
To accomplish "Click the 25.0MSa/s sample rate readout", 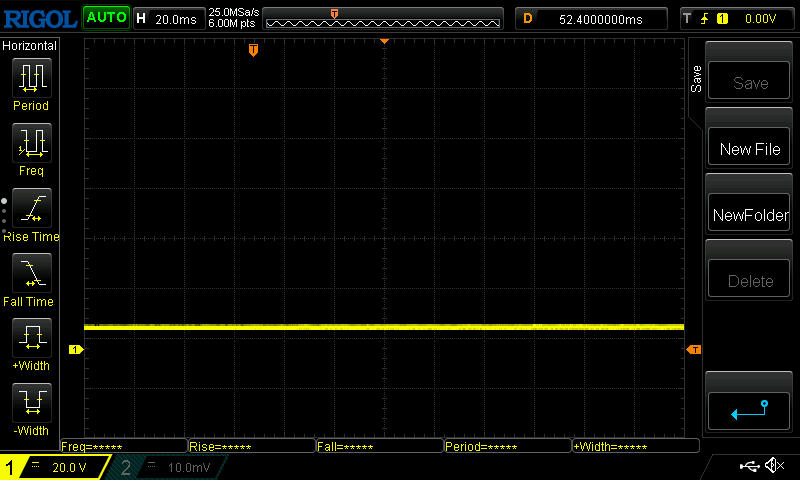I will coord(234,12).
